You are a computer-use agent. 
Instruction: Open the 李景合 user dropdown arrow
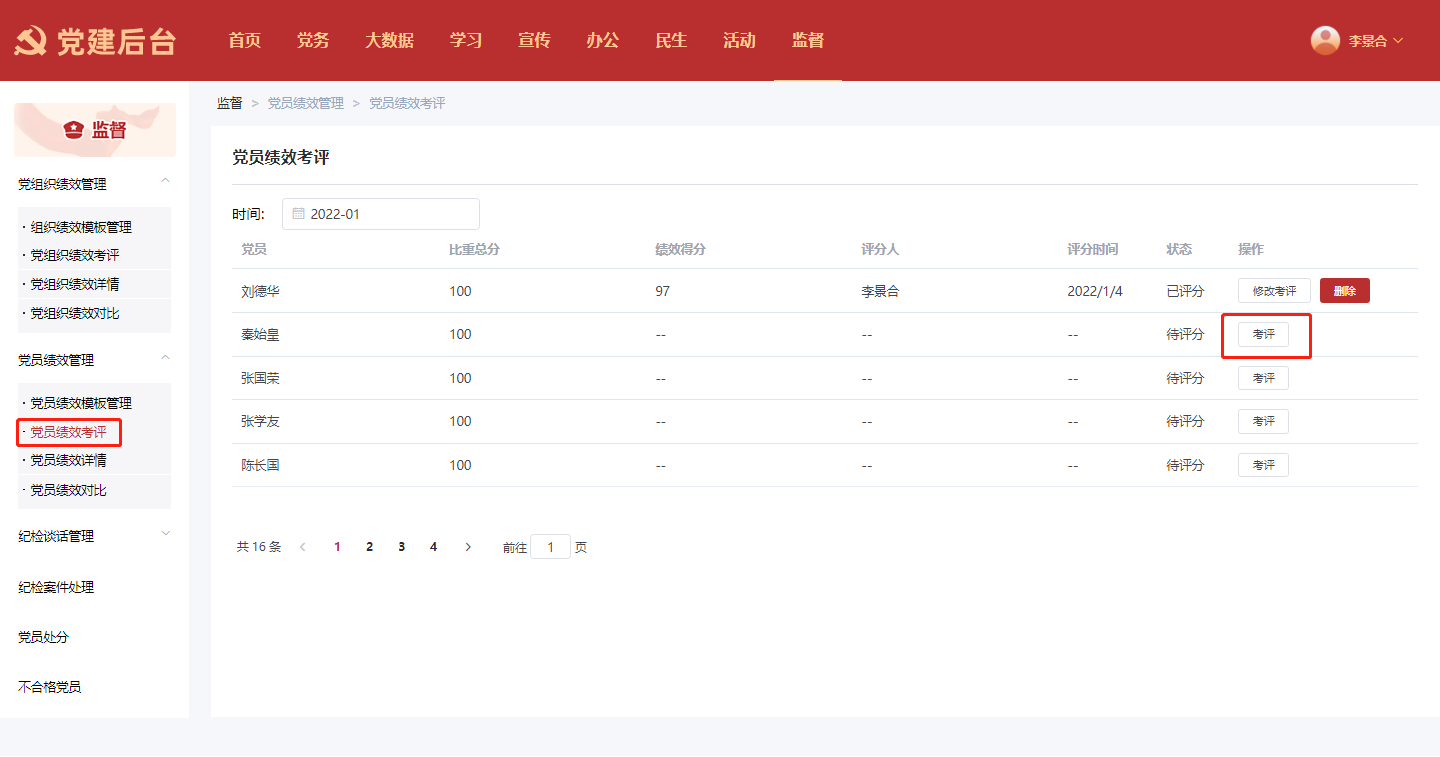pyautogui.click(x=1398, y=41)
